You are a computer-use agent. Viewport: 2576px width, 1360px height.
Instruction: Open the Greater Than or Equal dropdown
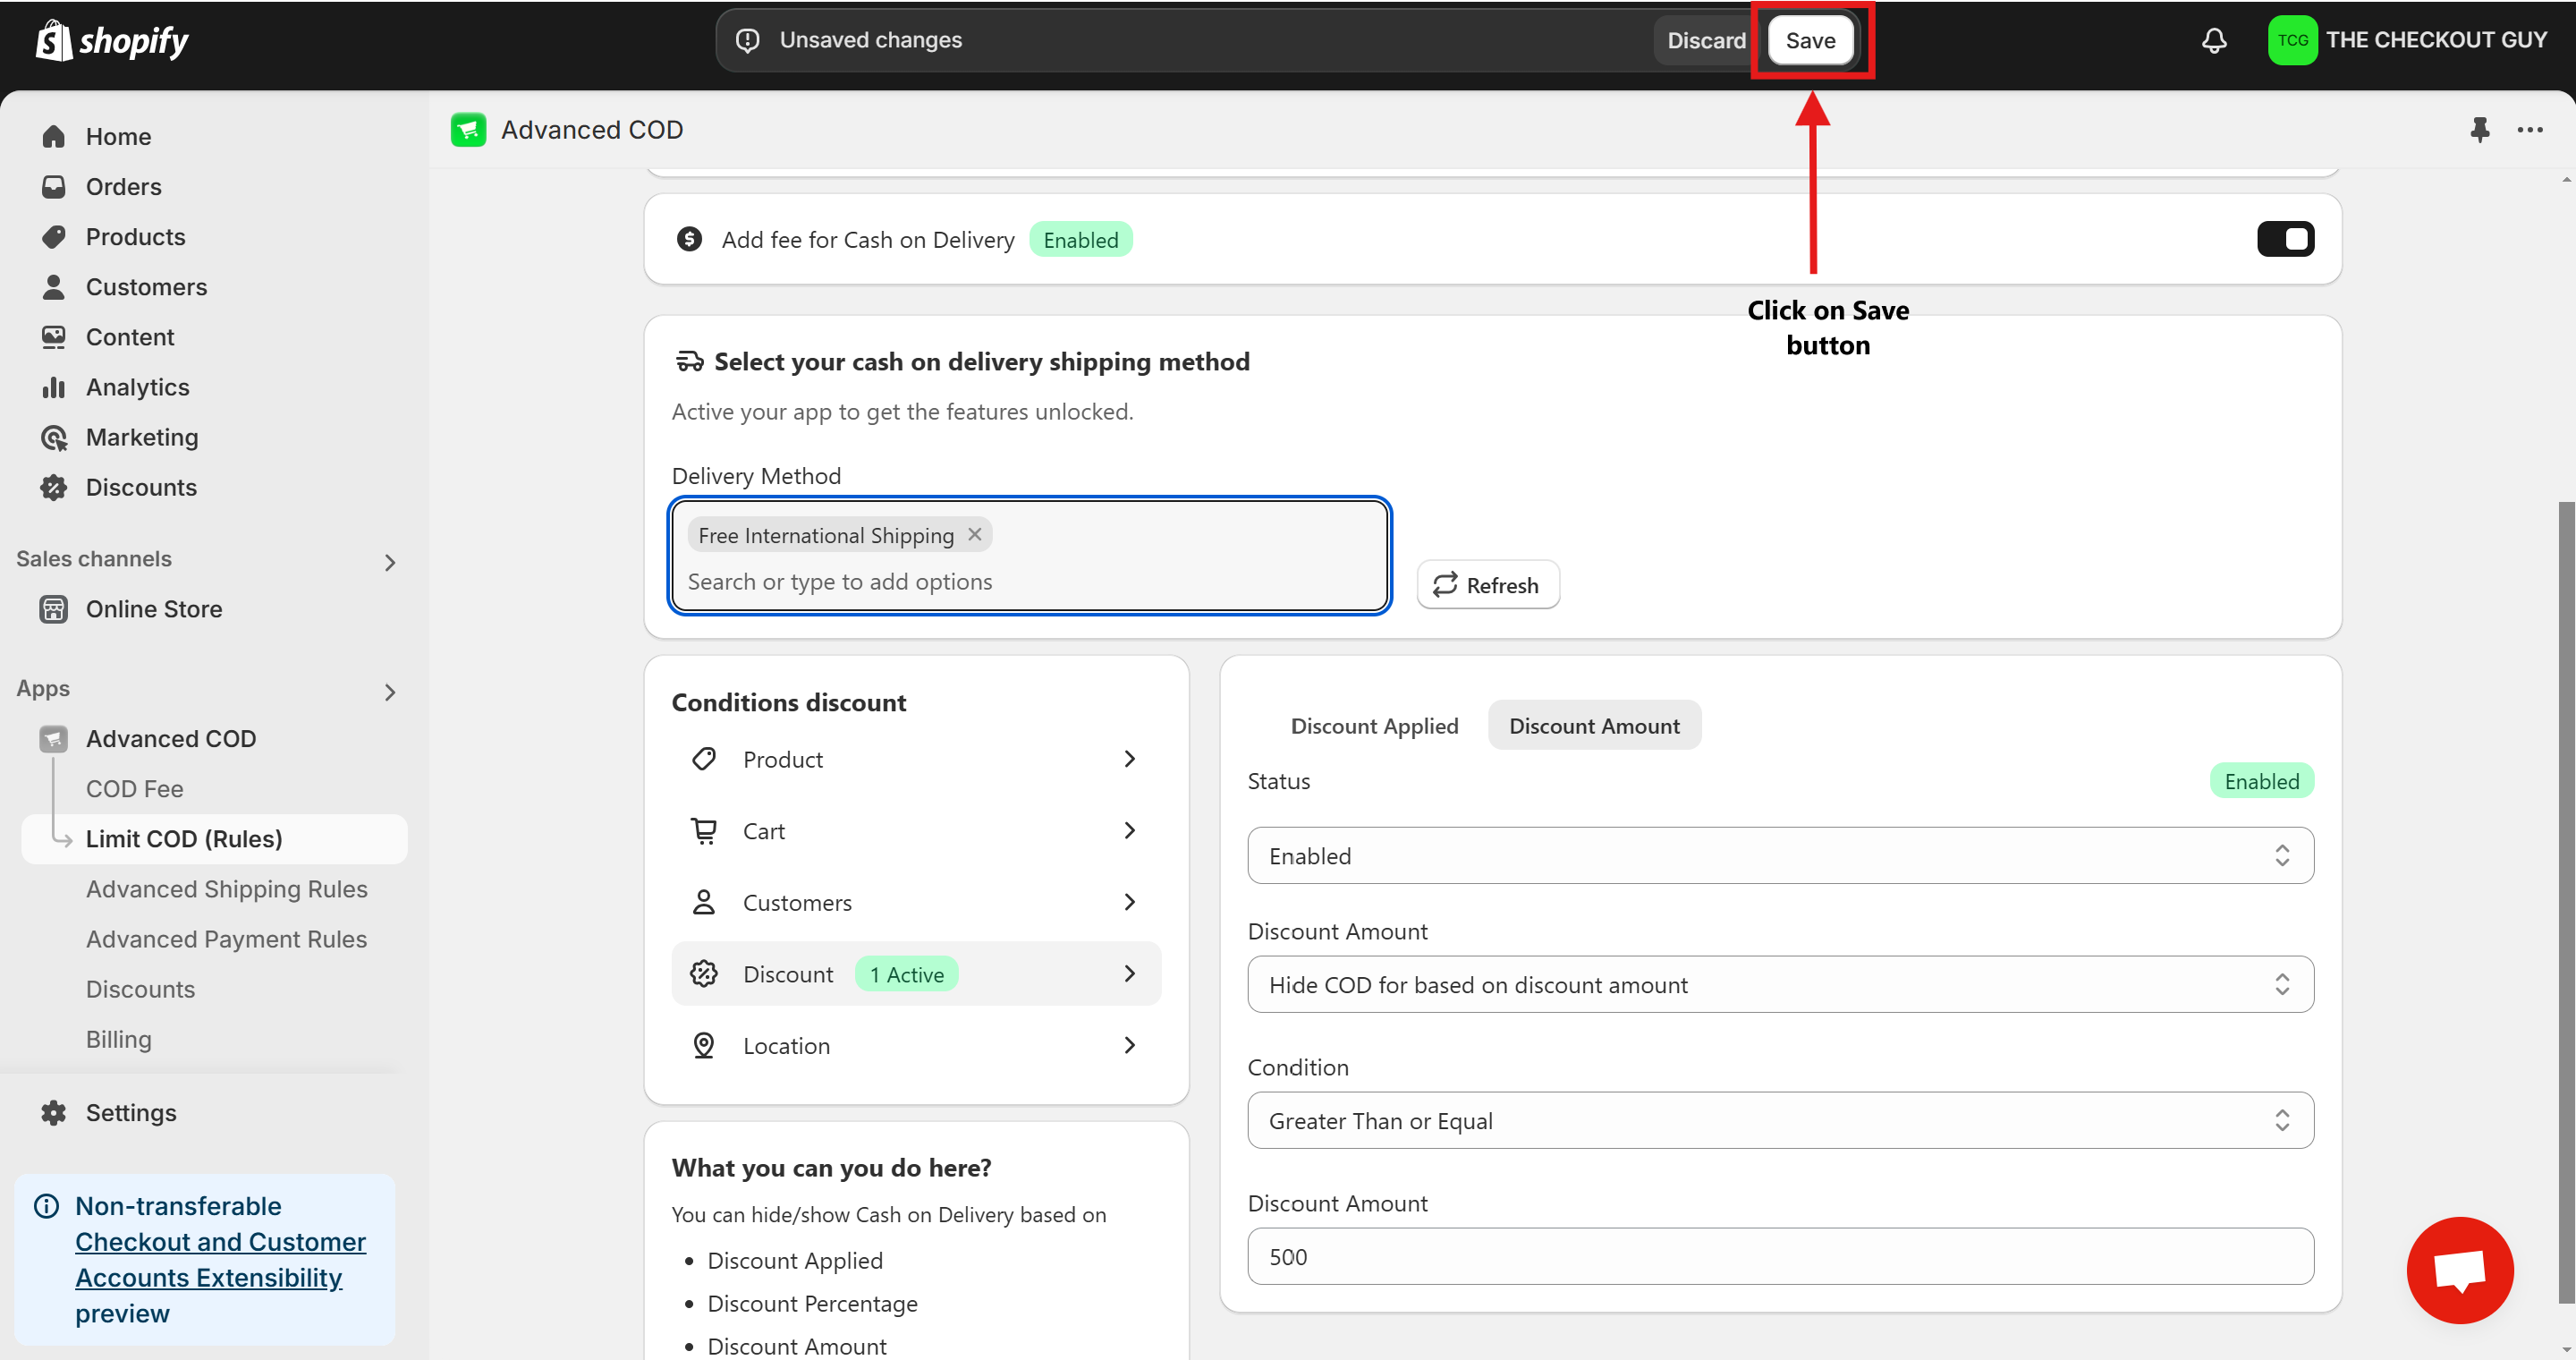pos(1780,1121)
